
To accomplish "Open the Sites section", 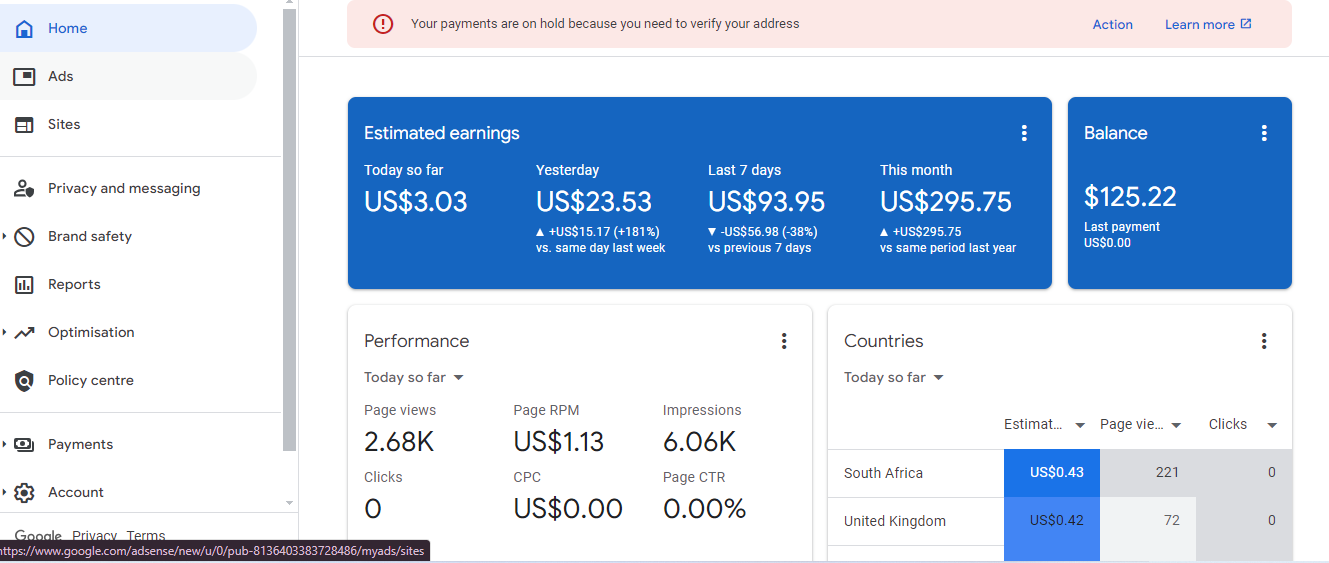I will coord(128,124).
